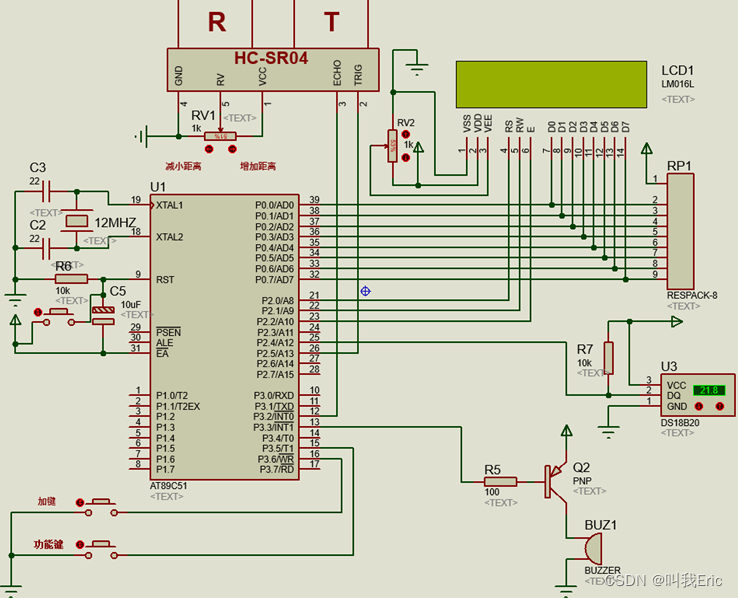Viewport: 738px width, 598px height.
Task: Click the XTAL1 pin label
Action: coord(169,205)
